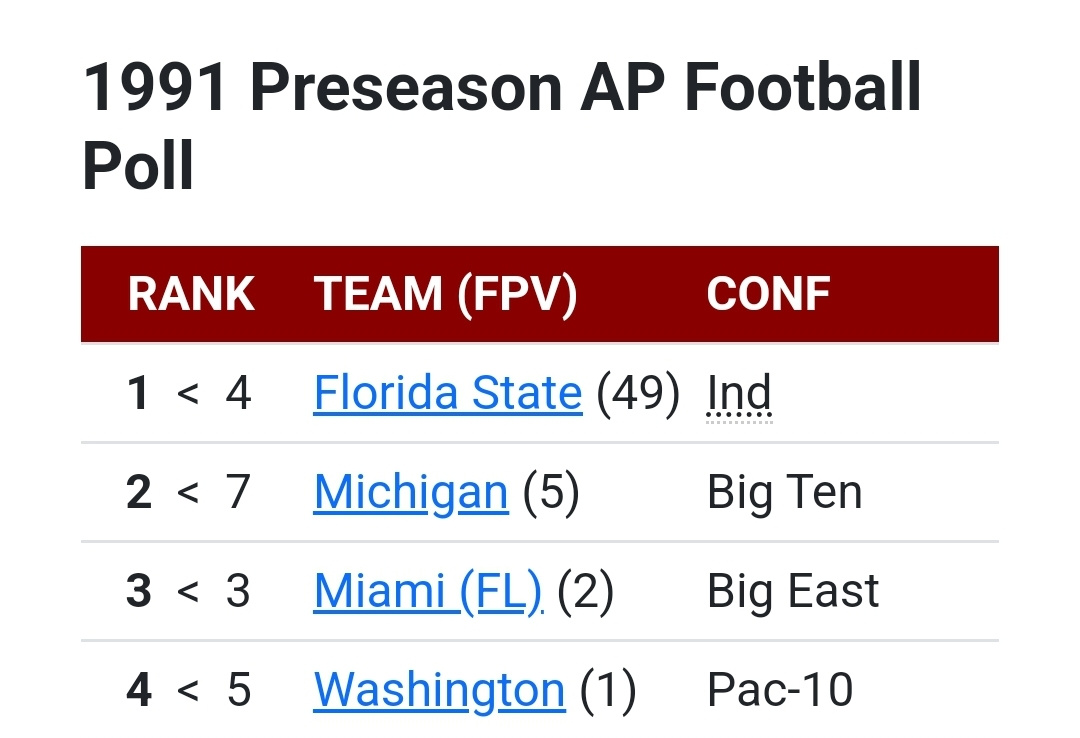Click Miami's (2) first-place votes
The width and height of the screenshot is (1080, 738).
pyautogui.click(x=585, y=591)
